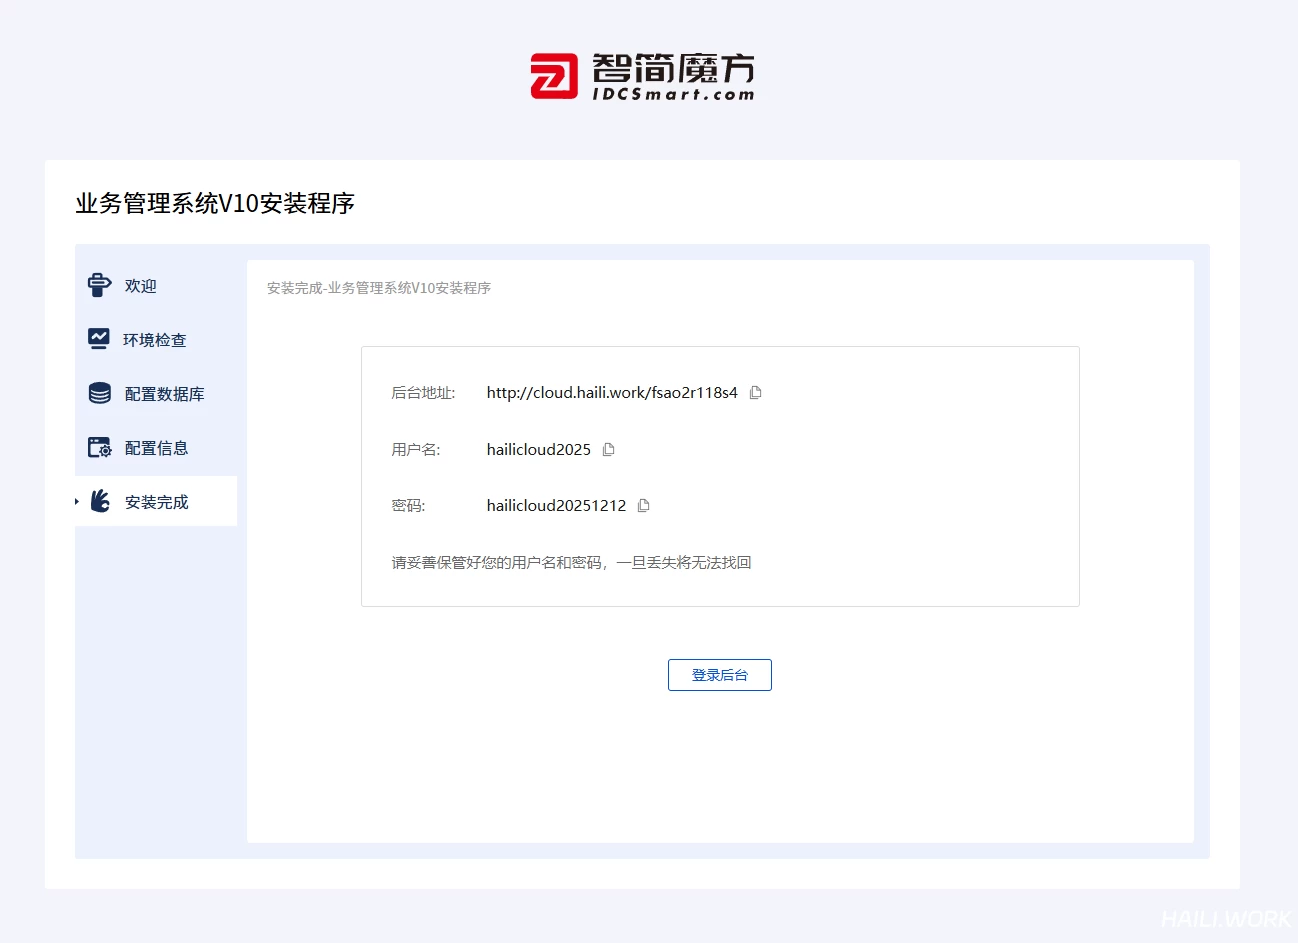This screenshot has height=943, width=1298.
Task: Open the 配置数据库 step label
Action: 164,394
